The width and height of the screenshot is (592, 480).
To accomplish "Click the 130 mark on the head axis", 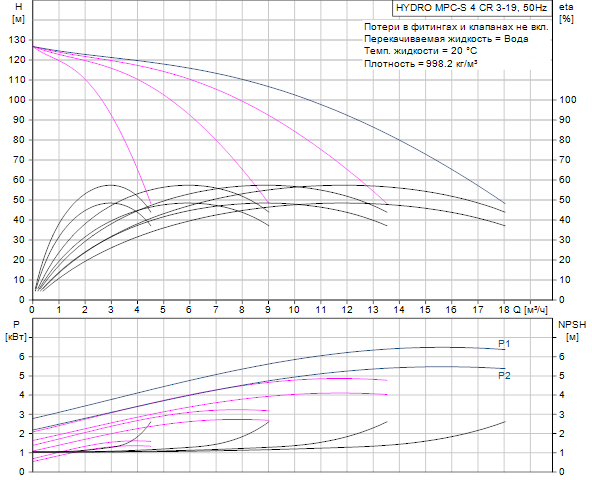I will [16, 40].
